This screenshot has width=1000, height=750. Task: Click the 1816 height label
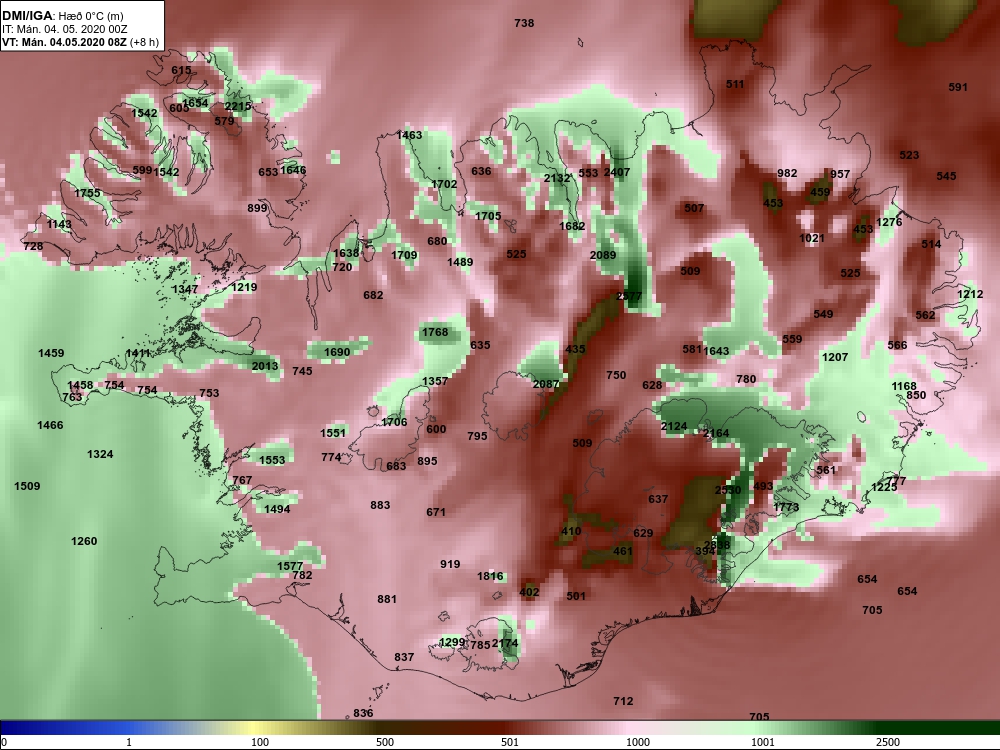pos(490,576)
